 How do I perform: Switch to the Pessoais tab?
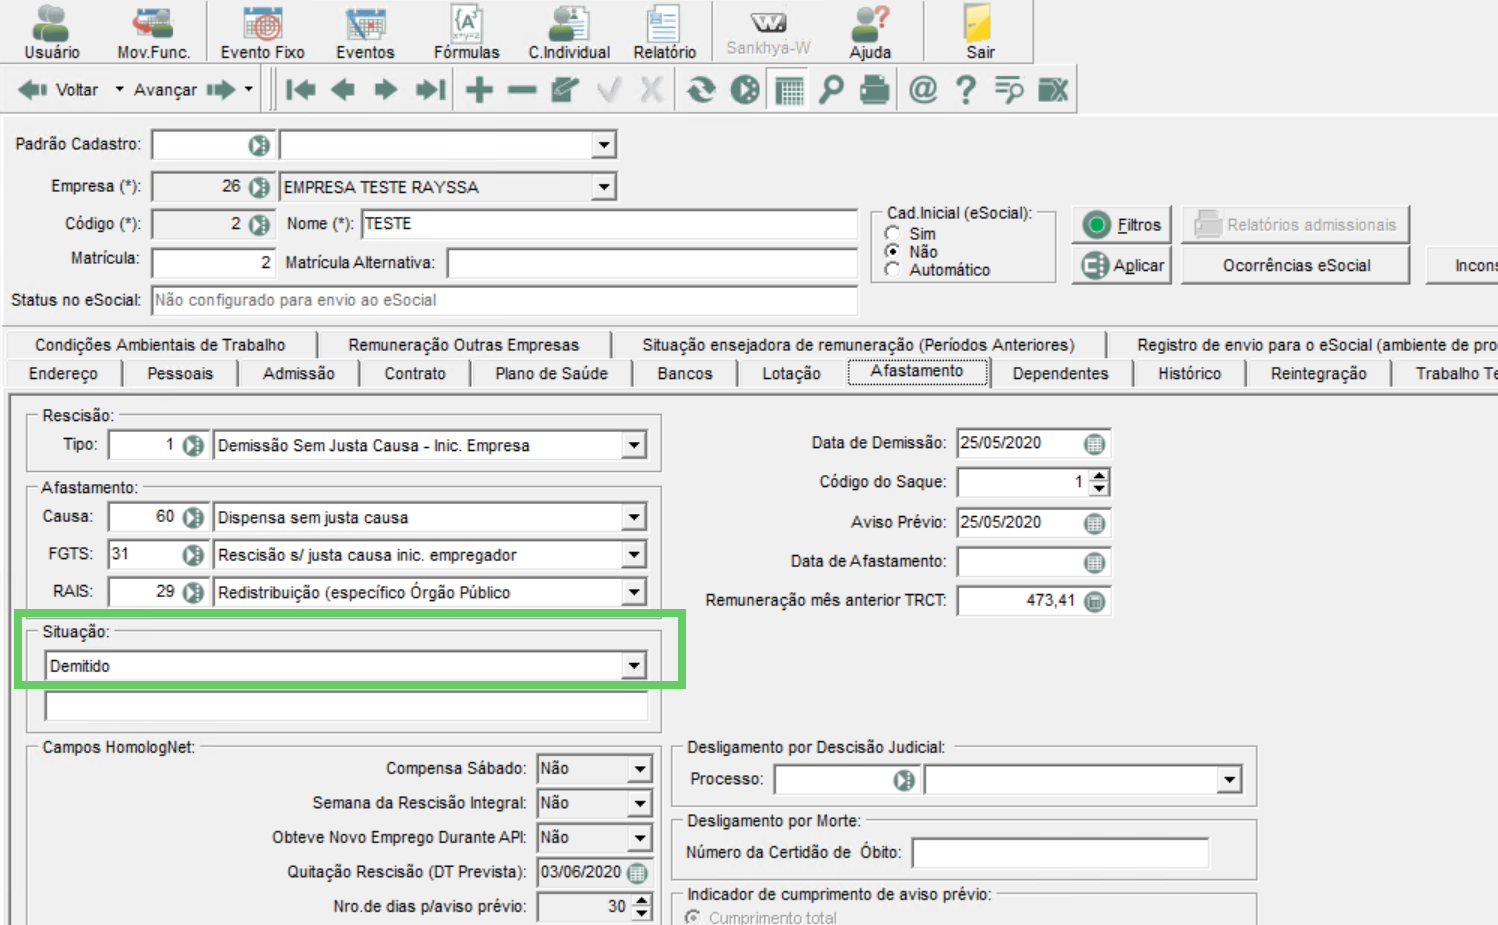click(x=180, y=373)
